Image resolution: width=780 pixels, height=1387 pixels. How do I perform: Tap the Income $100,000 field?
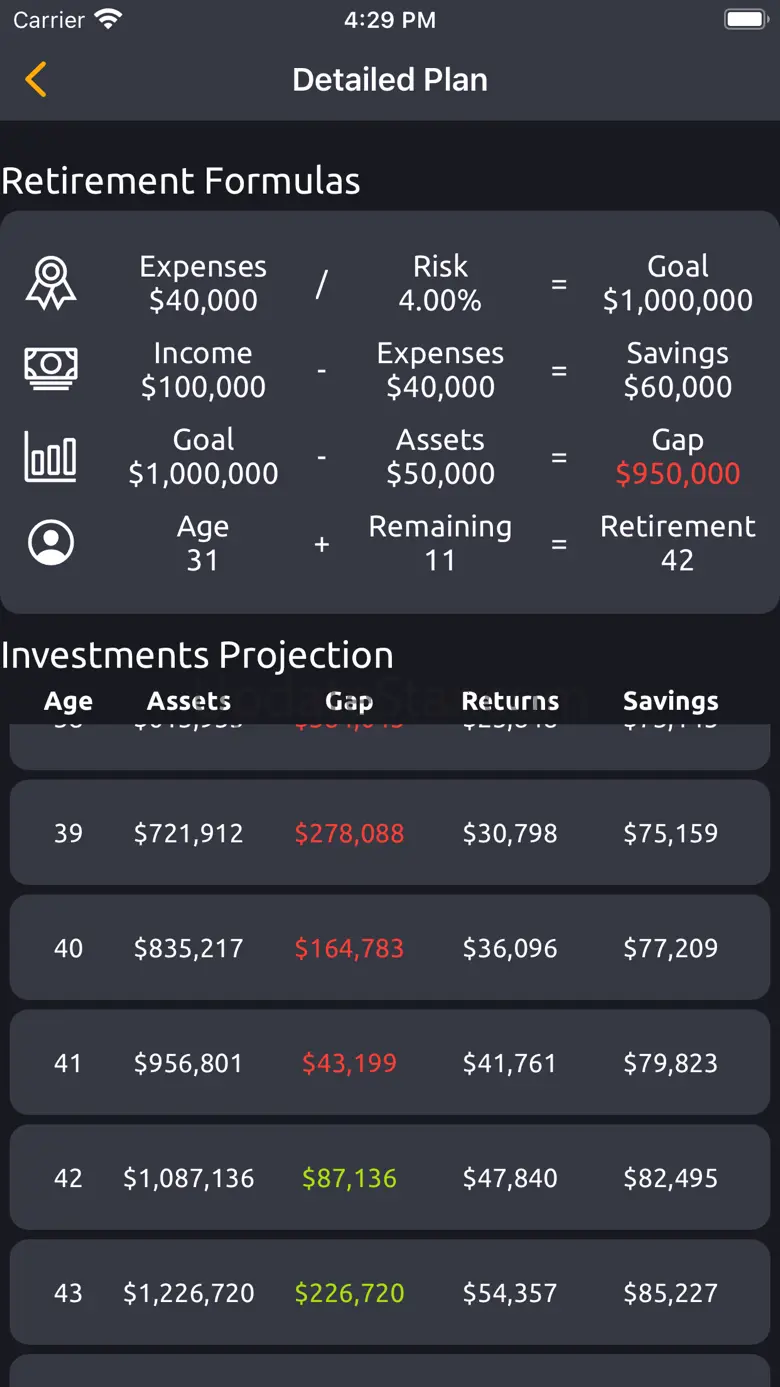coord(203,370)
